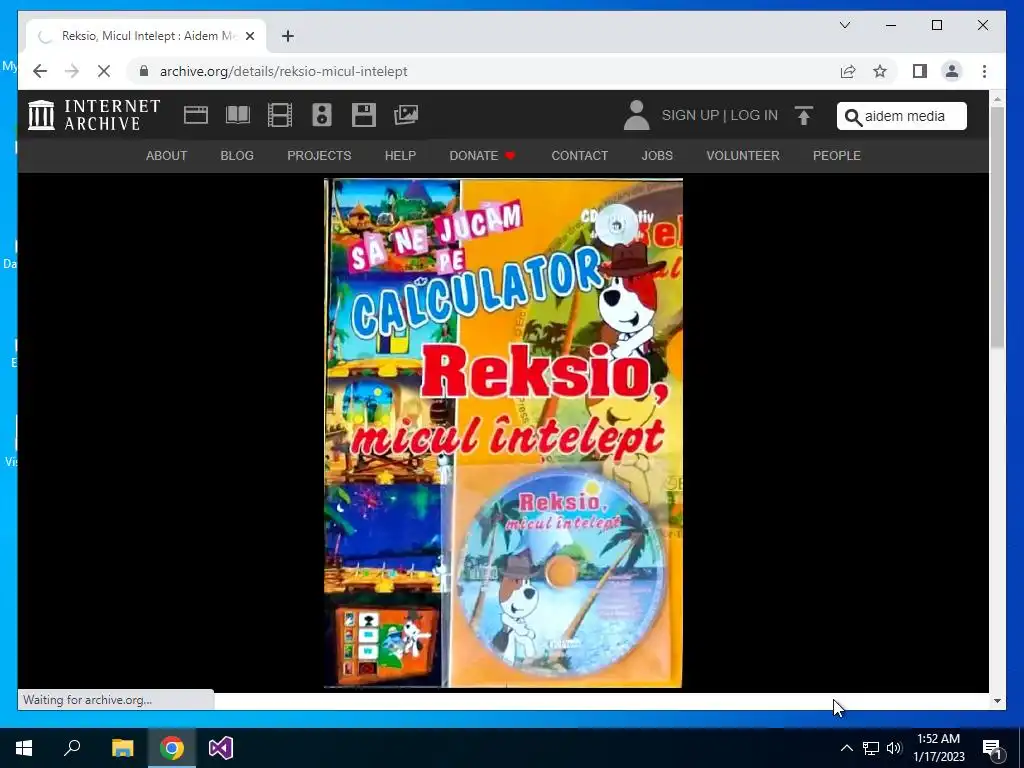Screen dimensions: 1024x768
Task: Click the search magnifier icon
Action: click(853, 117)
